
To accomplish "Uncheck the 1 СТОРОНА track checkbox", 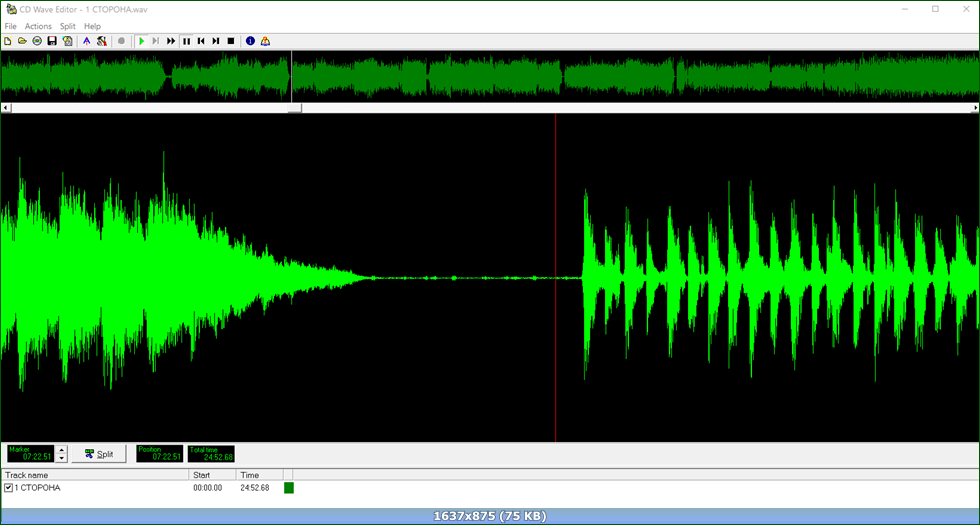I will pyautogui.click(x=8, y=488).
